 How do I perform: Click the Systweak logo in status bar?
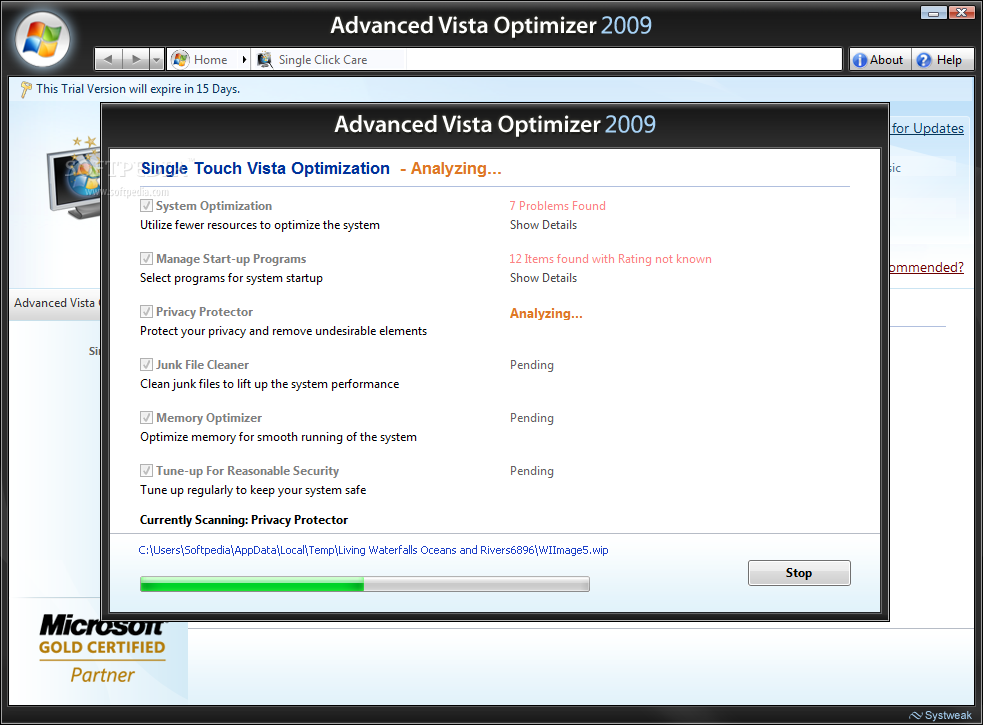pos(940,715)
